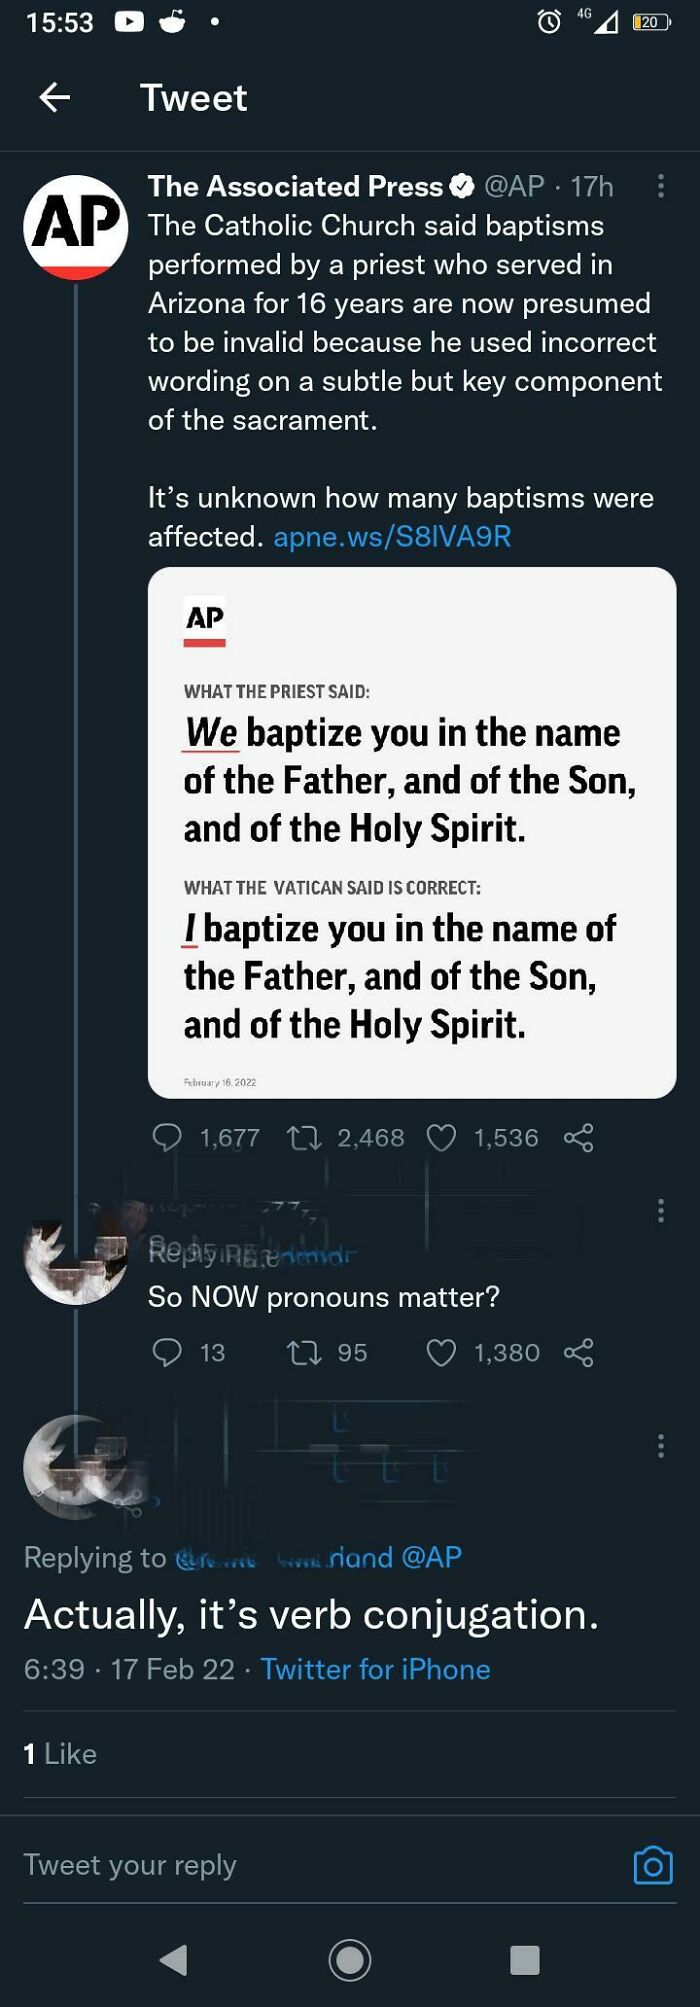Tap the back arrow in header
Viewport: 700px width, 2007px height.
(55, 97)
